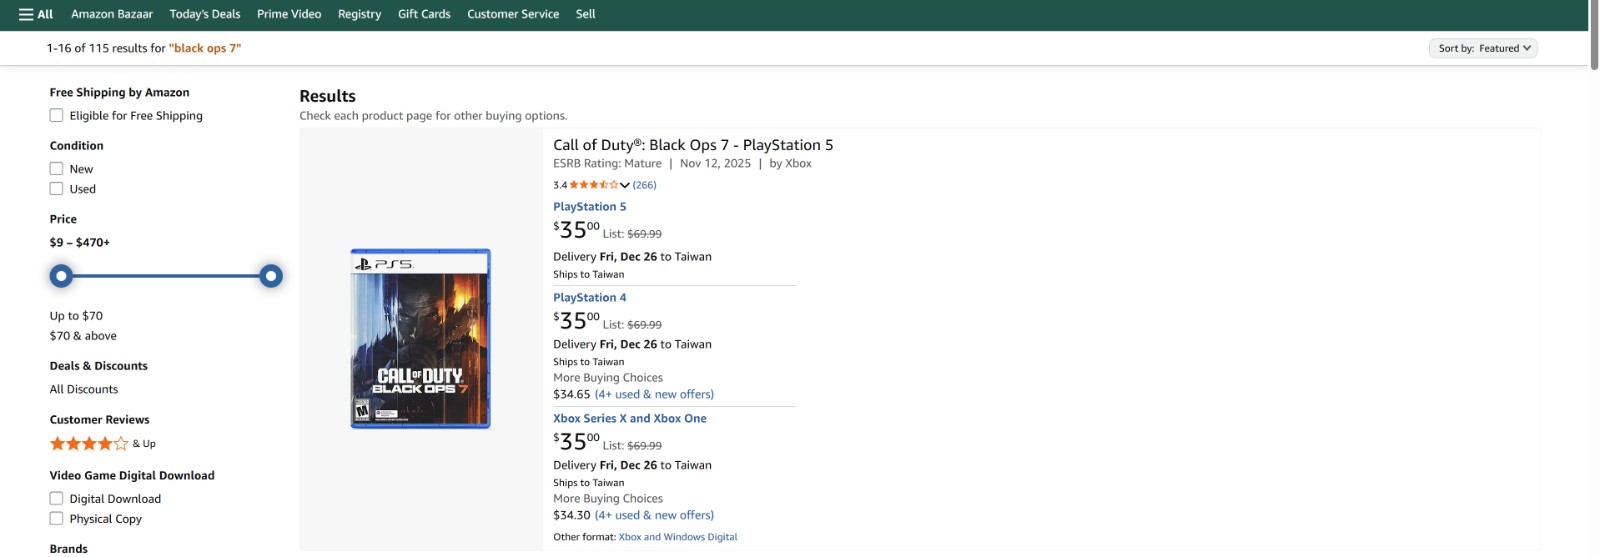Open the Sort by Featured dropdown
The height and width of the screenshot is (557, 1600).
pos(1483,48)
